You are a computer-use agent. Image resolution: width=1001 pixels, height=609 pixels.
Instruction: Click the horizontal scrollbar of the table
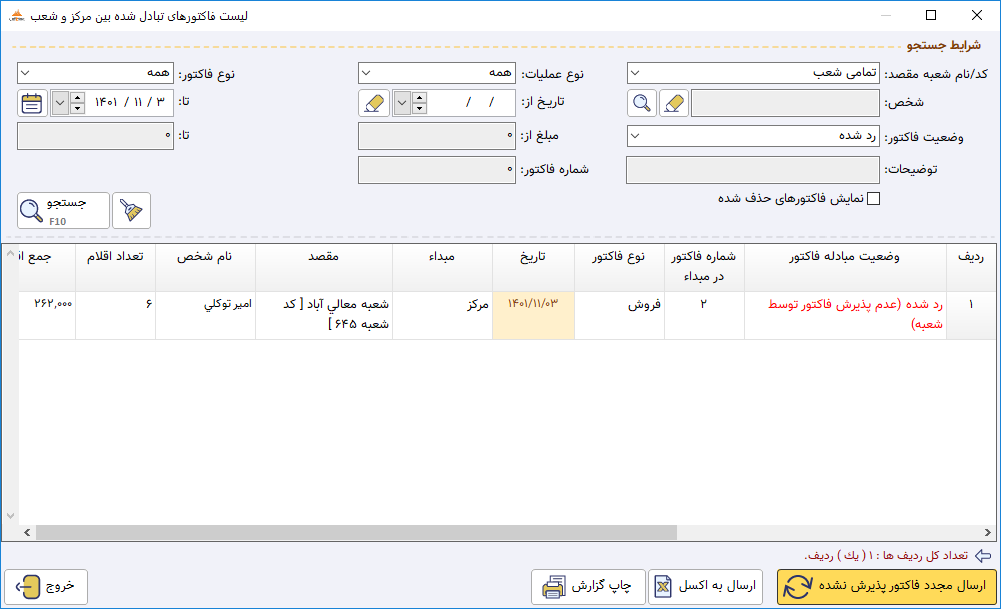point(356,532)
